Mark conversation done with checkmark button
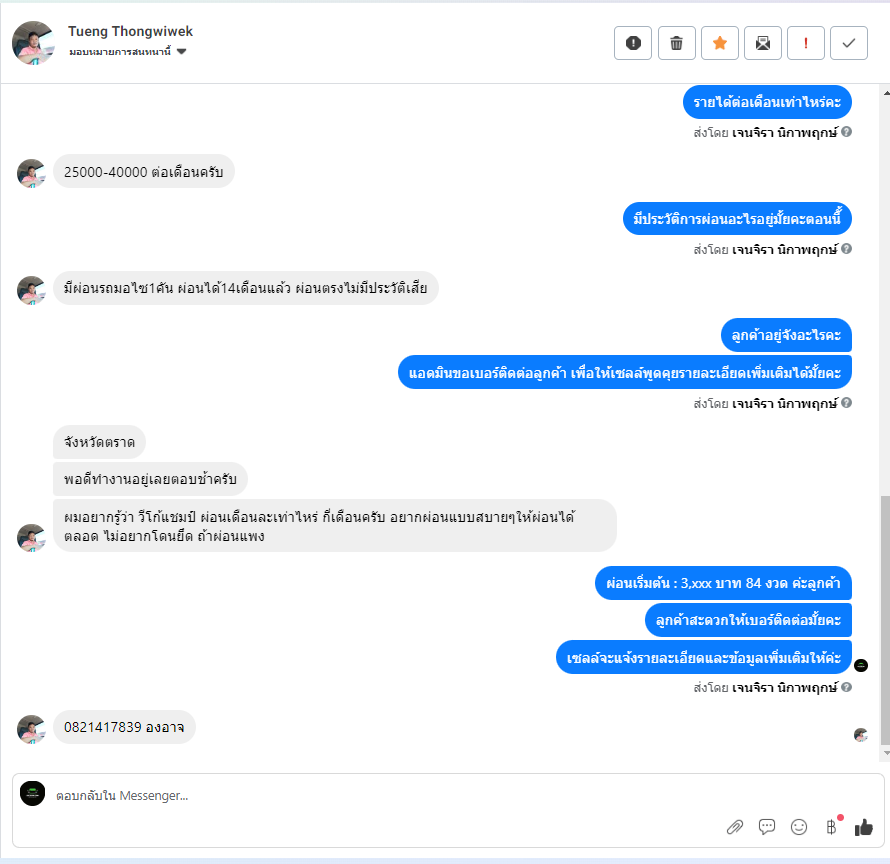The image size is (890, 864). tap(849, 43)
